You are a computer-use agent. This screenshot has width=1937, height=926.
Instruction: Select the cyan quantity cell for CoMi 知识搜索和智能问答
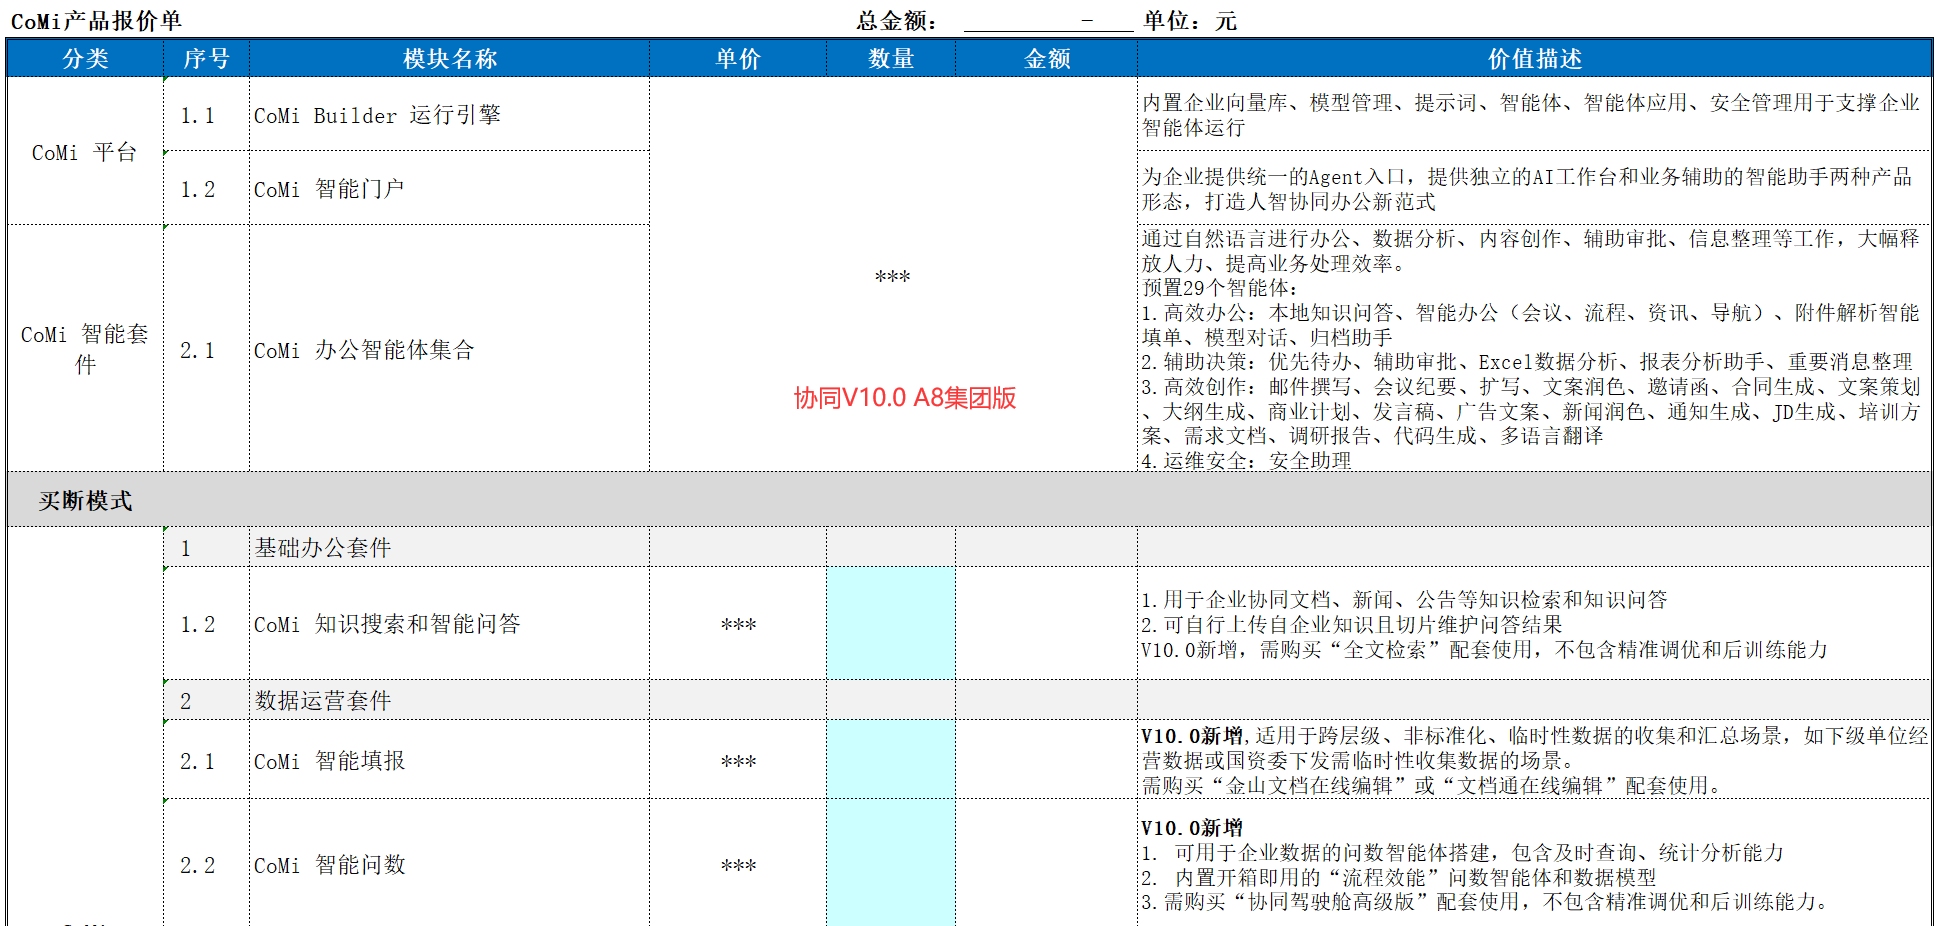click(x=890, y=624)
